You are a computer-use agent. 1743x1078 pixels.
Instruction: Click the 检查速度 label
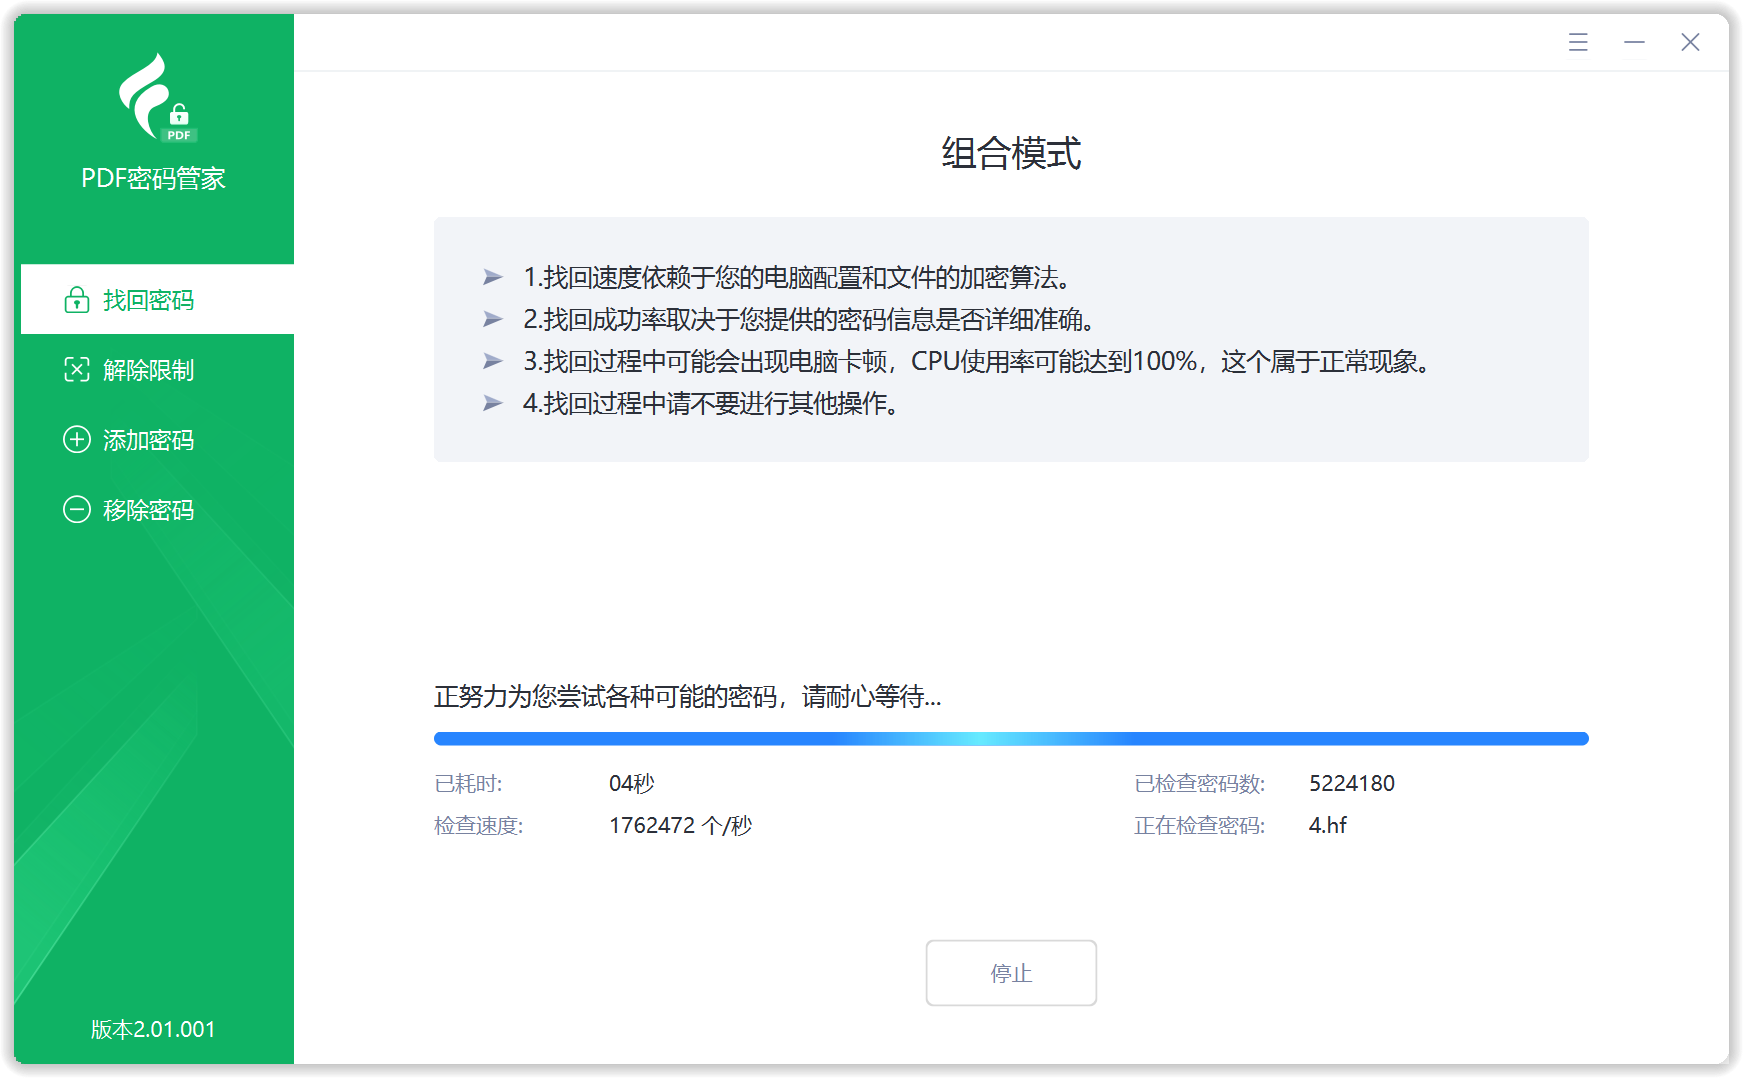[x=479, y=826]
